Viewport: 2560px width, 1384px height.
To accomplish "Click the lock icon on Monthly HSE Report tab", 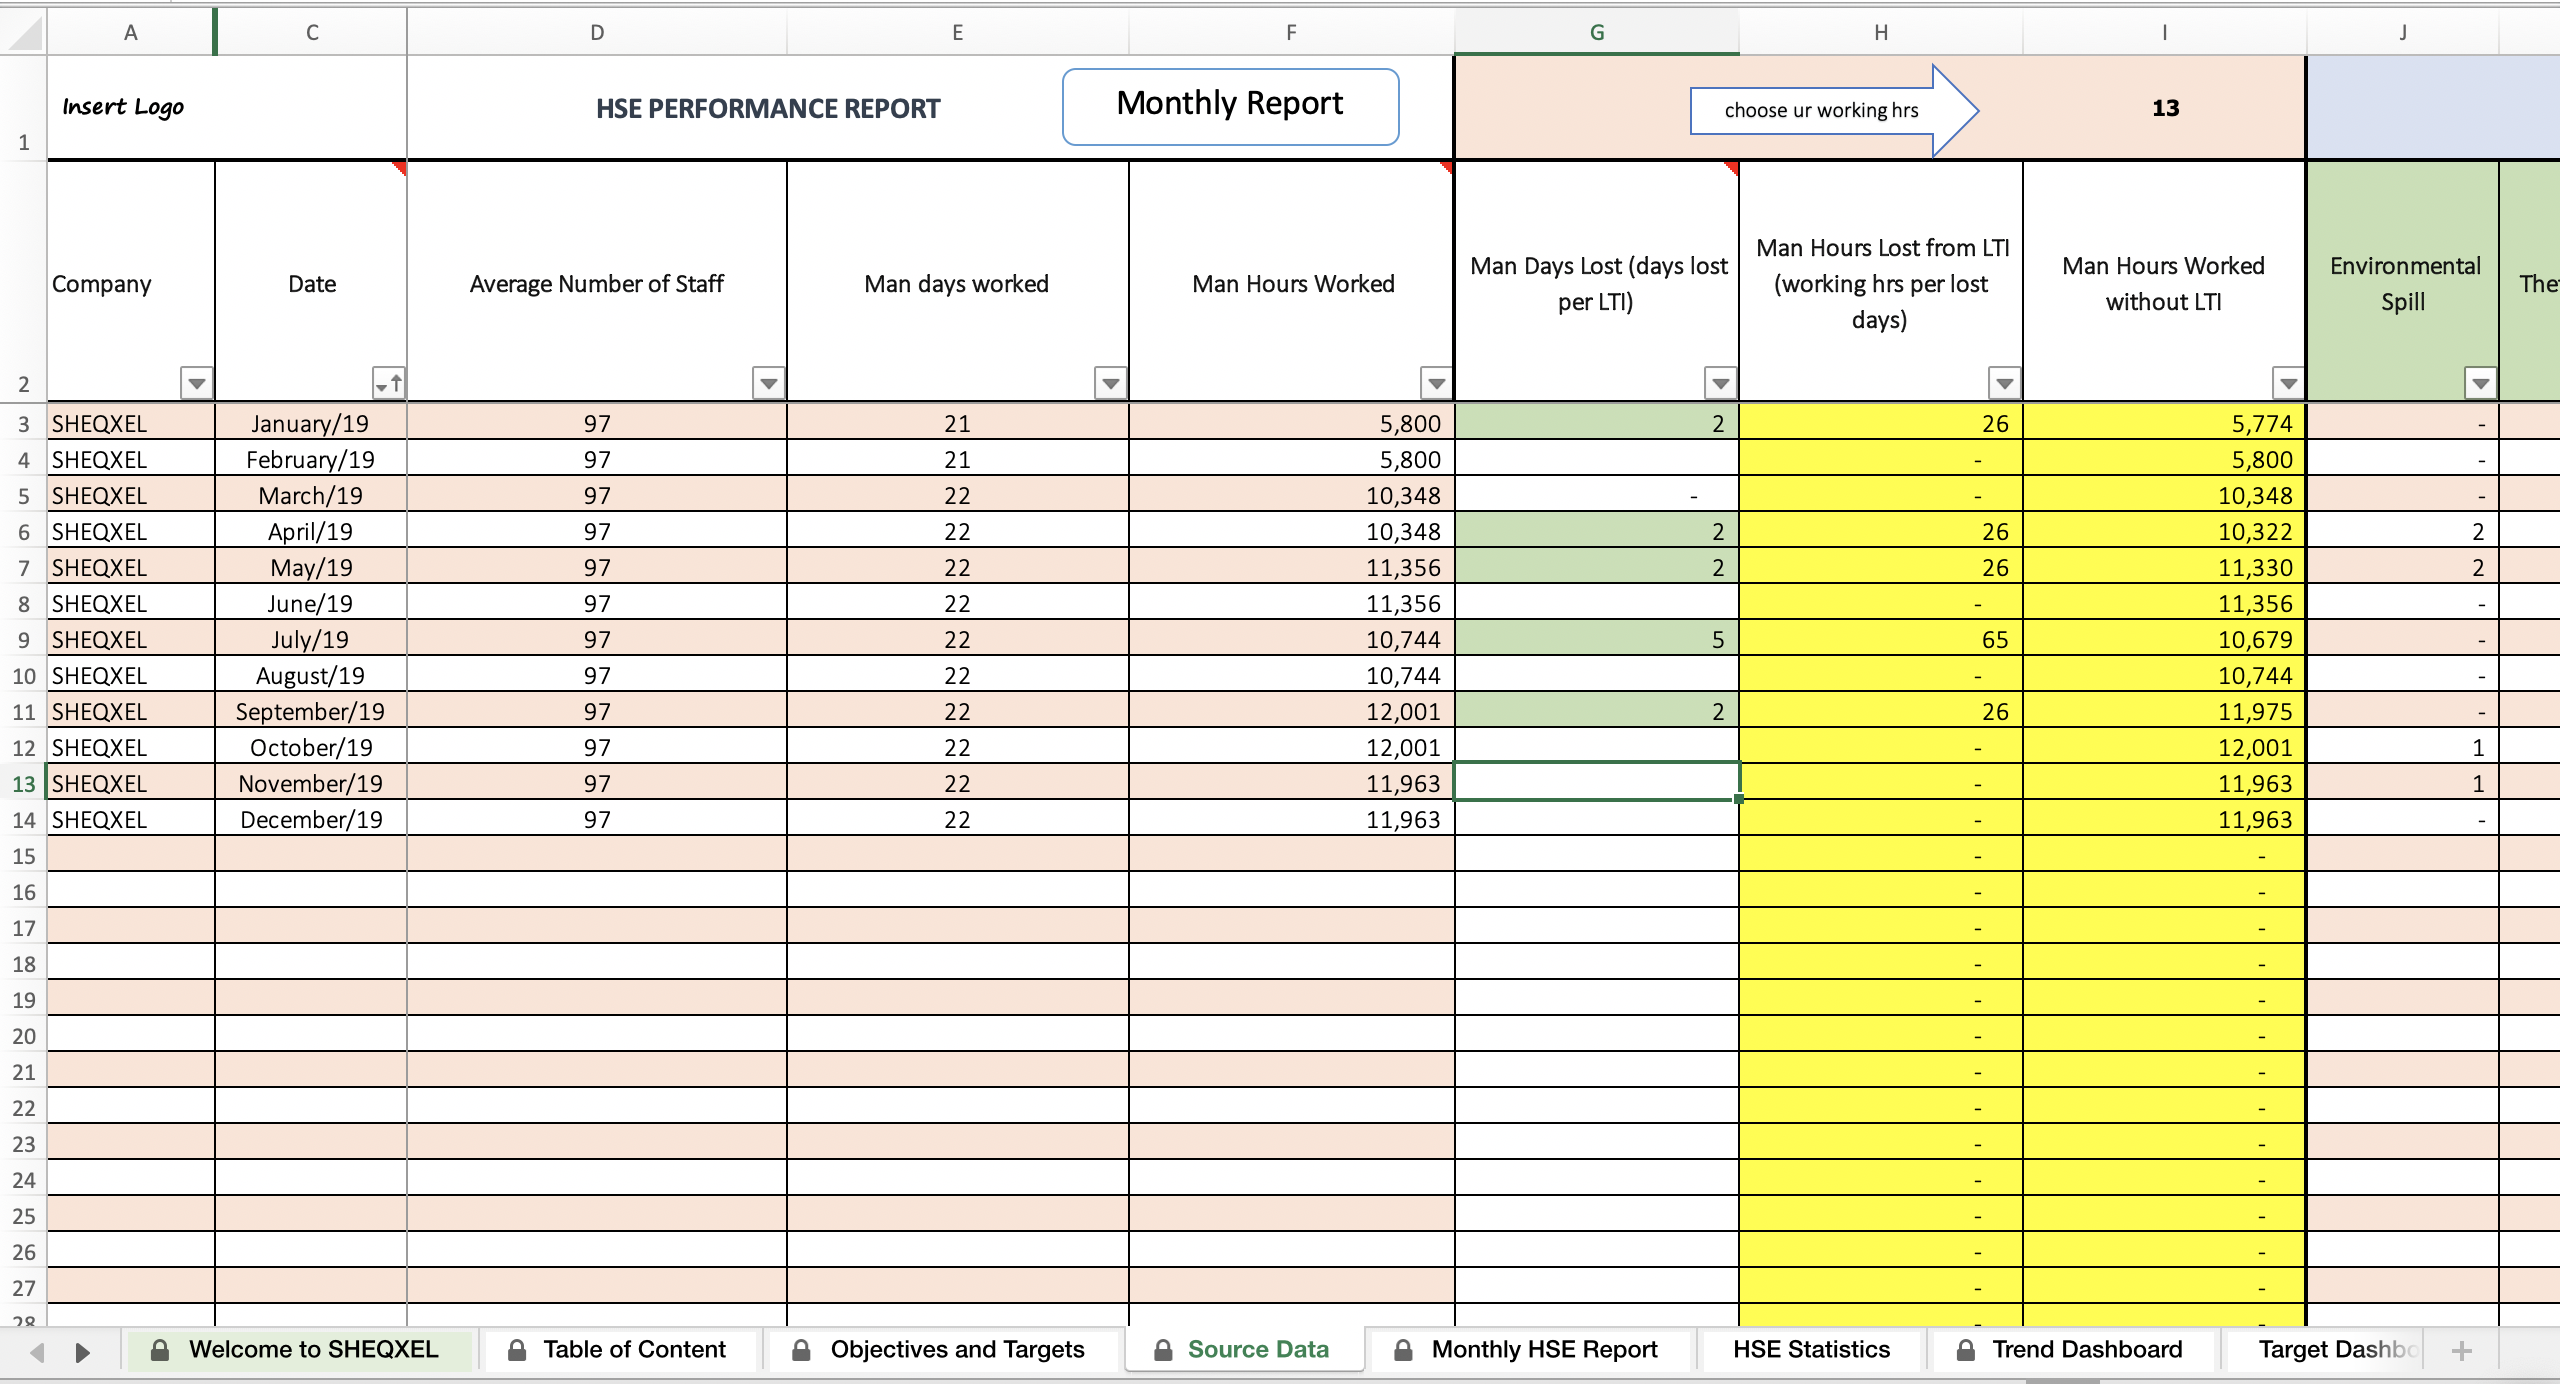I will click(x=1403, y=1349).
